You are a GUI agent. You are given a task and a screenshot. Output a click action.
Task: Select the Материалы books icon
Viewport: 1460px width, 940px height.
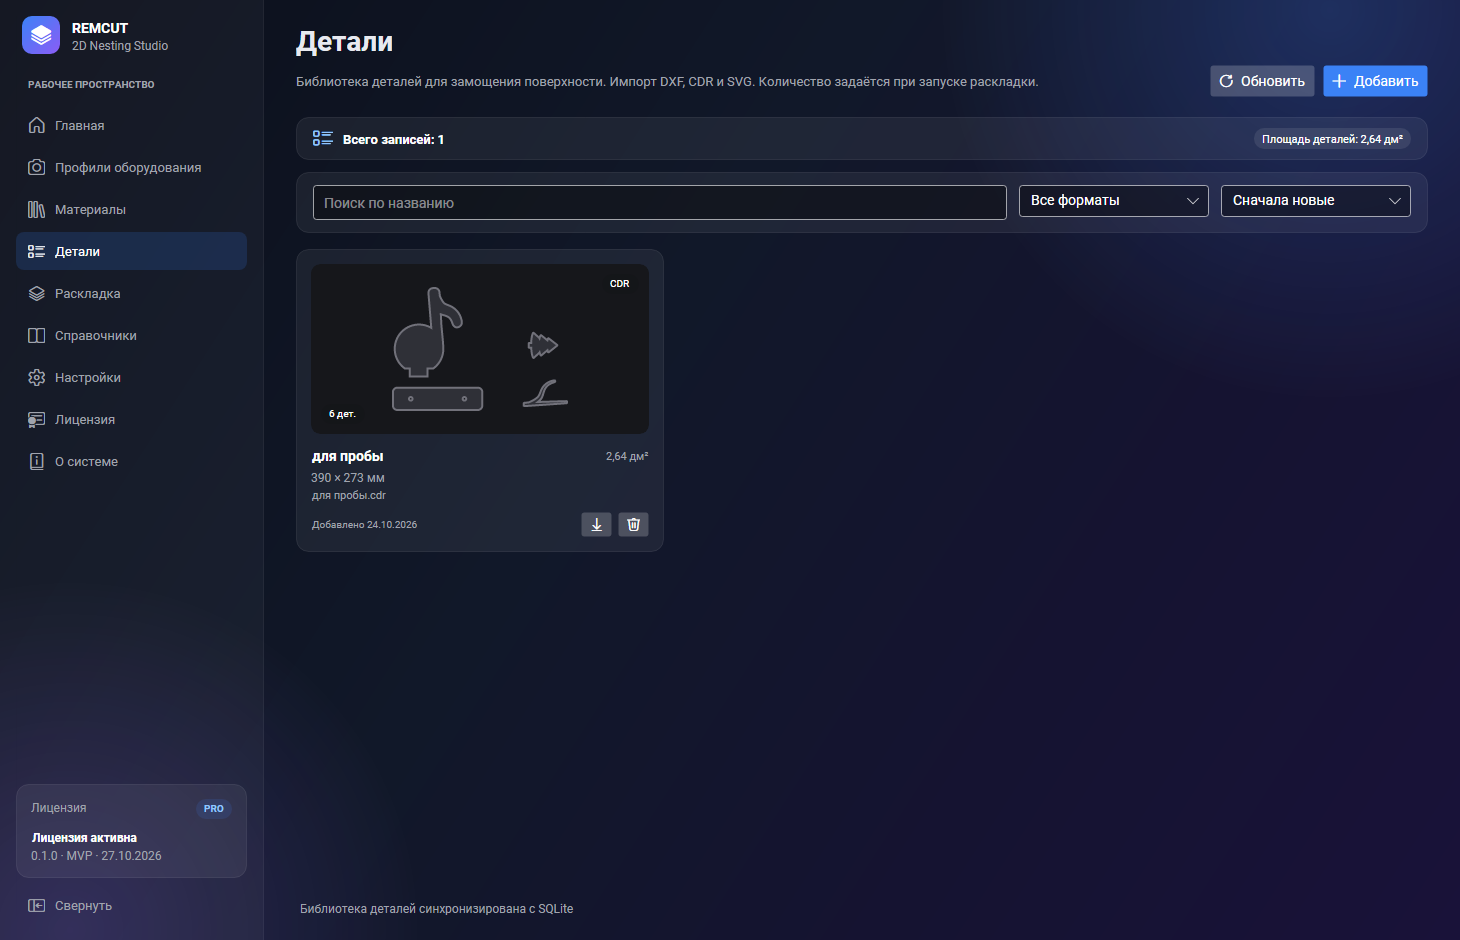pos(37,209)
